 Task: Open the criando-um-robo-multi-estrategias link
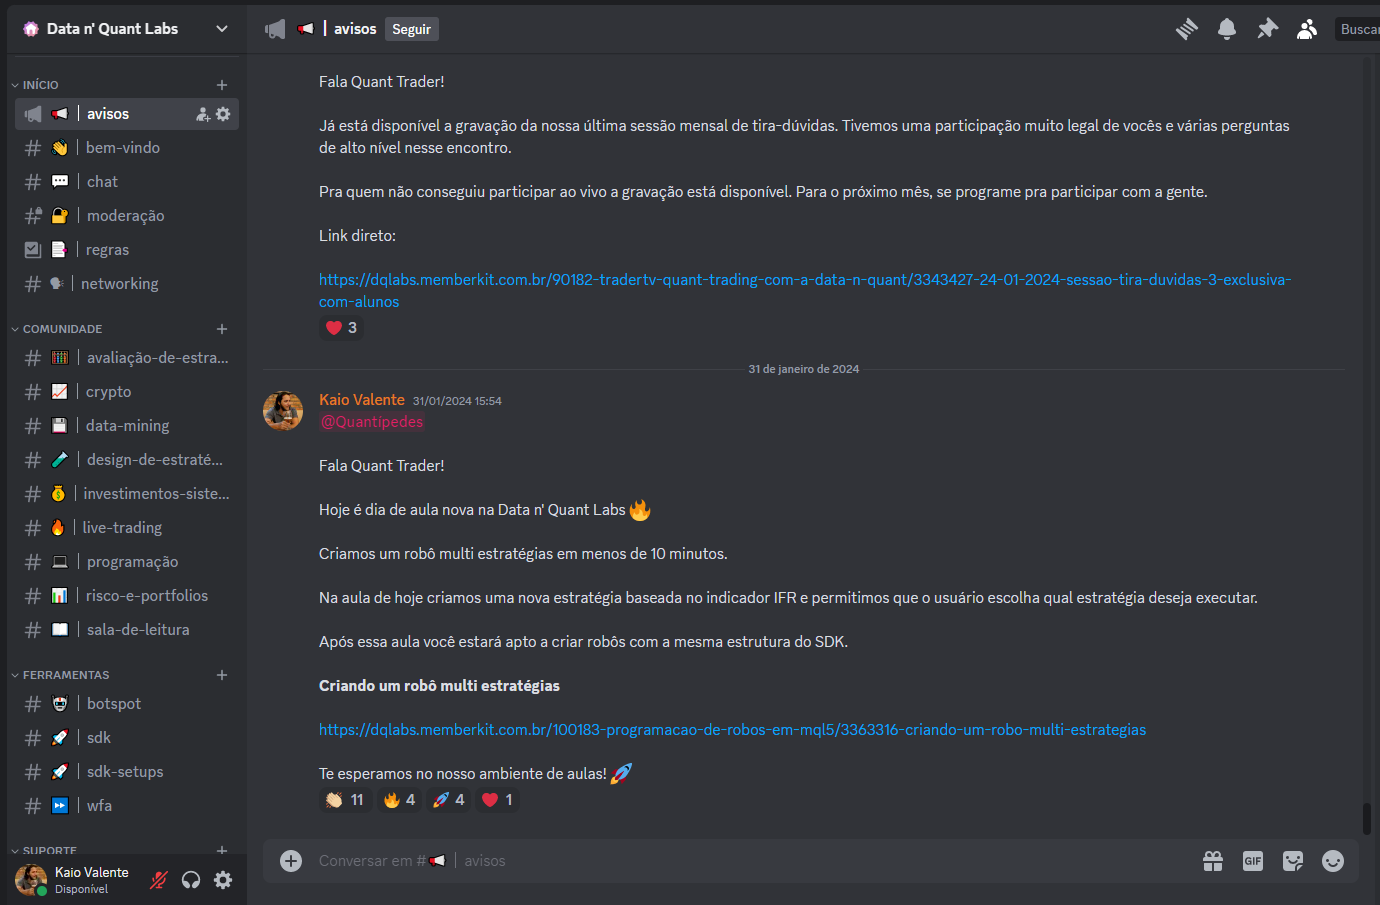[x=732, y=730]
